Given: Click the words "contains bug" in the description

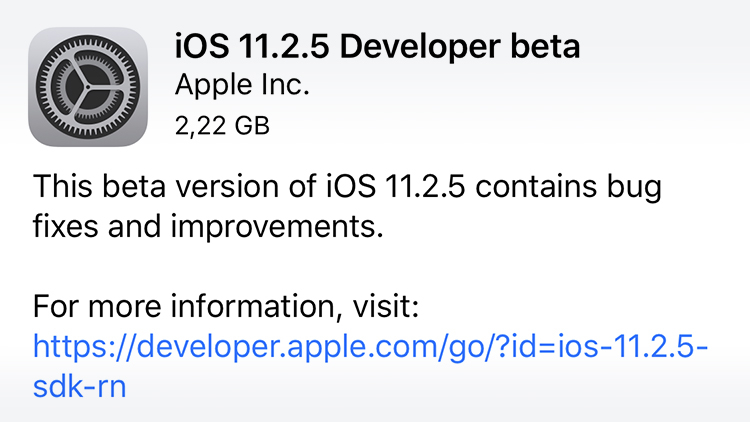Looking at the screenshot, I should (x=569, y=188).
